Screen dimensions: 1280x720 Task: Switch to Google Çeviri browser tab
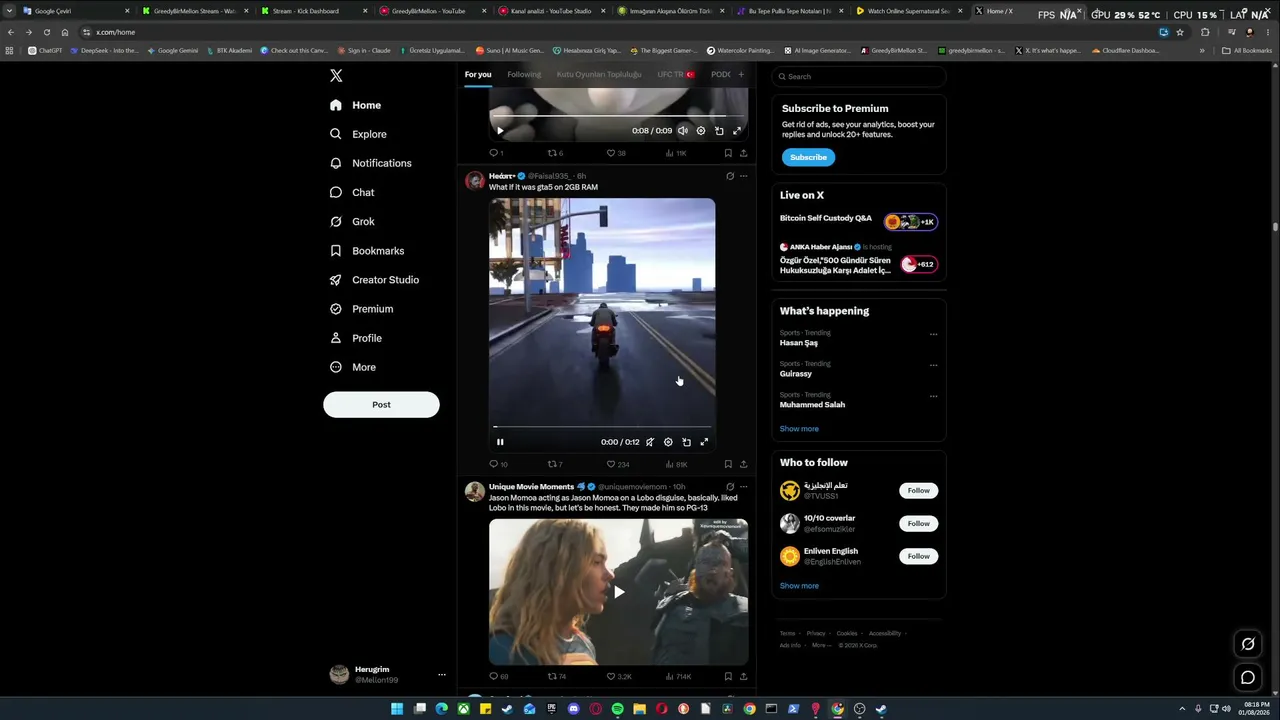75,11
